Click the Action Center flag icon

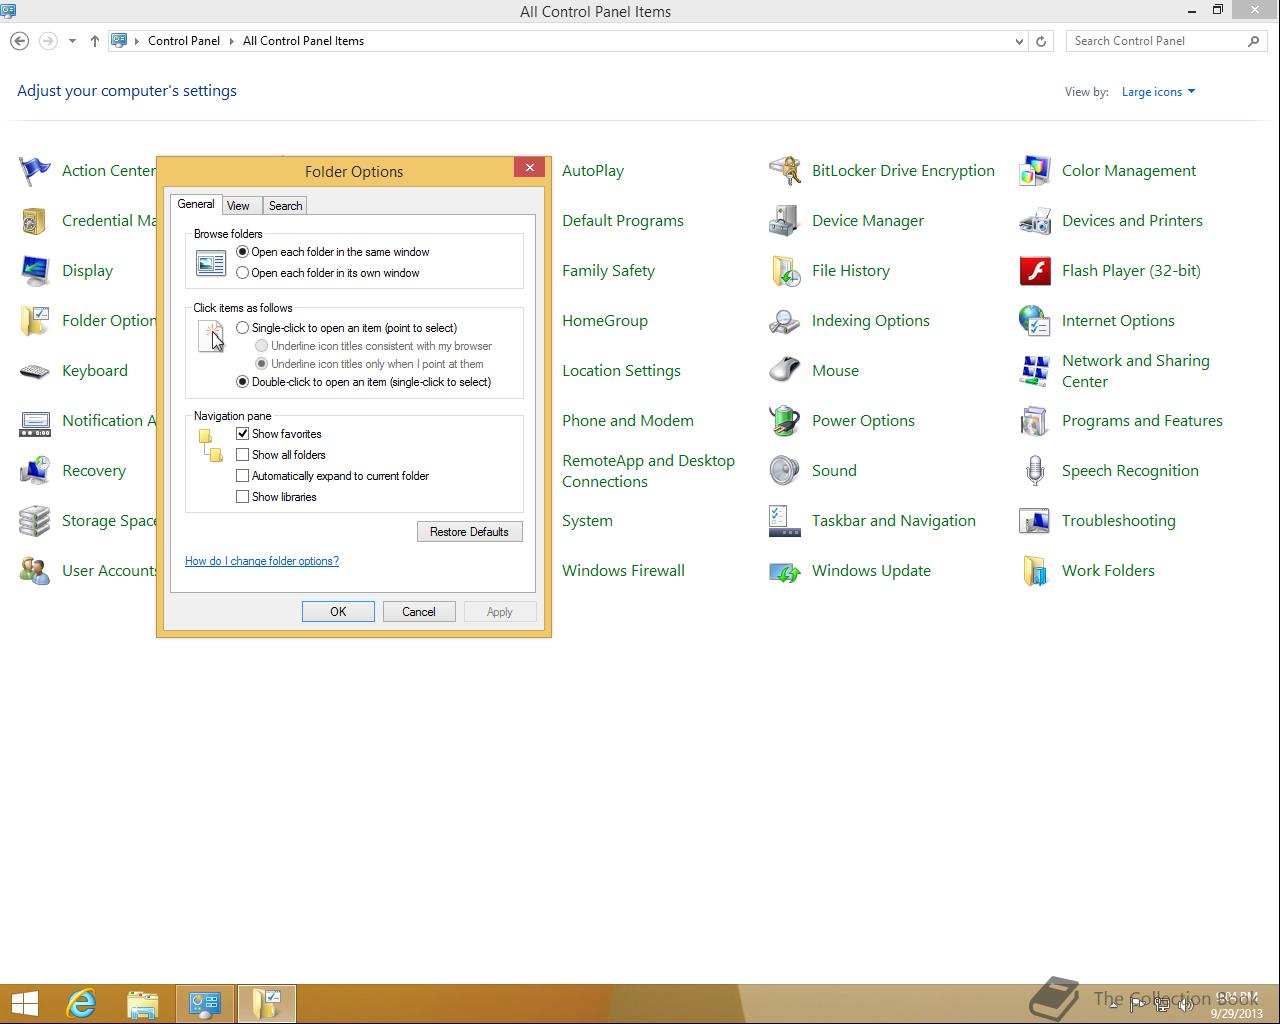click(34, 171)
